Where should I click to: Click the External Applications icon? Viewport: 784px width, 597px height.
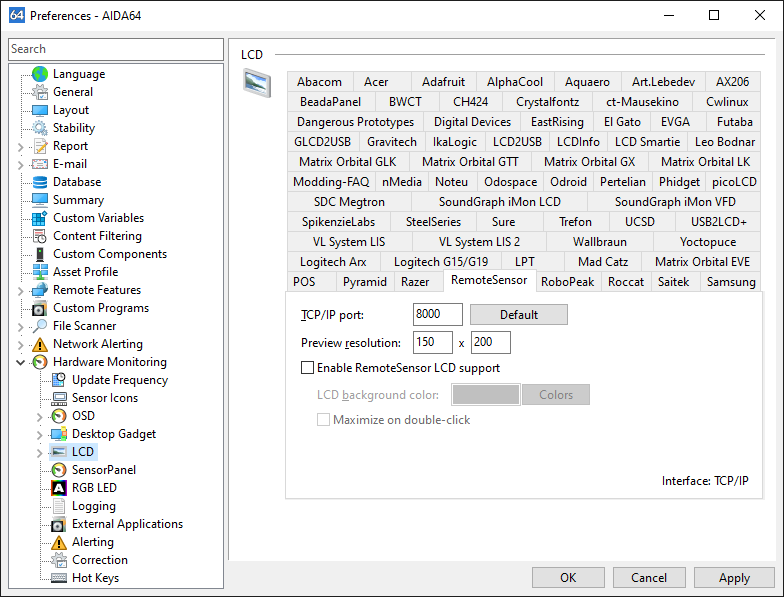[58, 524]
